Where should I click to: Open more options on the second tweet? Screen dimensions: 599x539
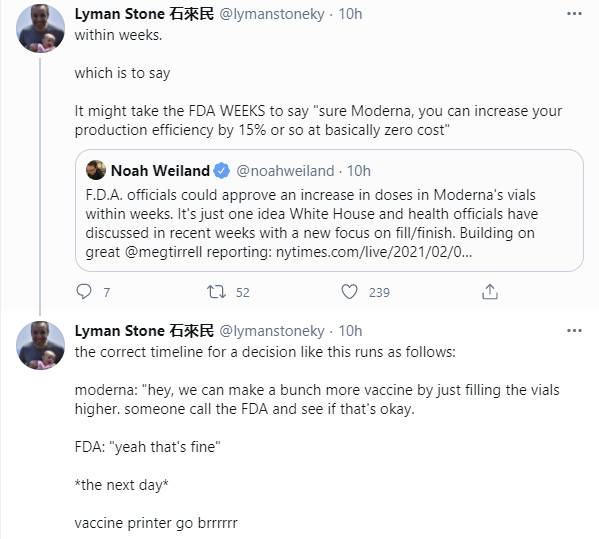[x=574, y=331]
